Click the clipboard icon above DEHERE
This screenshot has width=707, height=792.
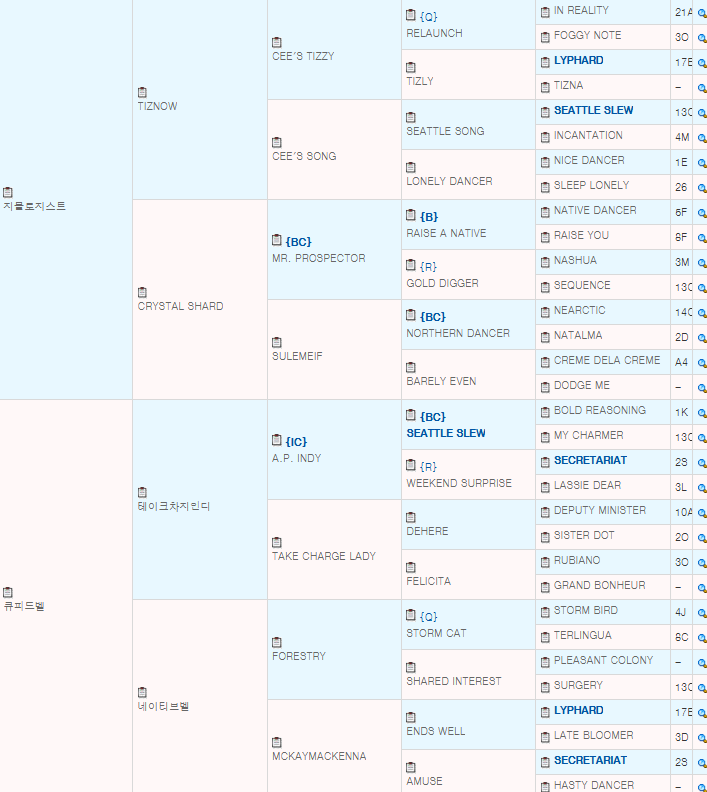[411, 517]
